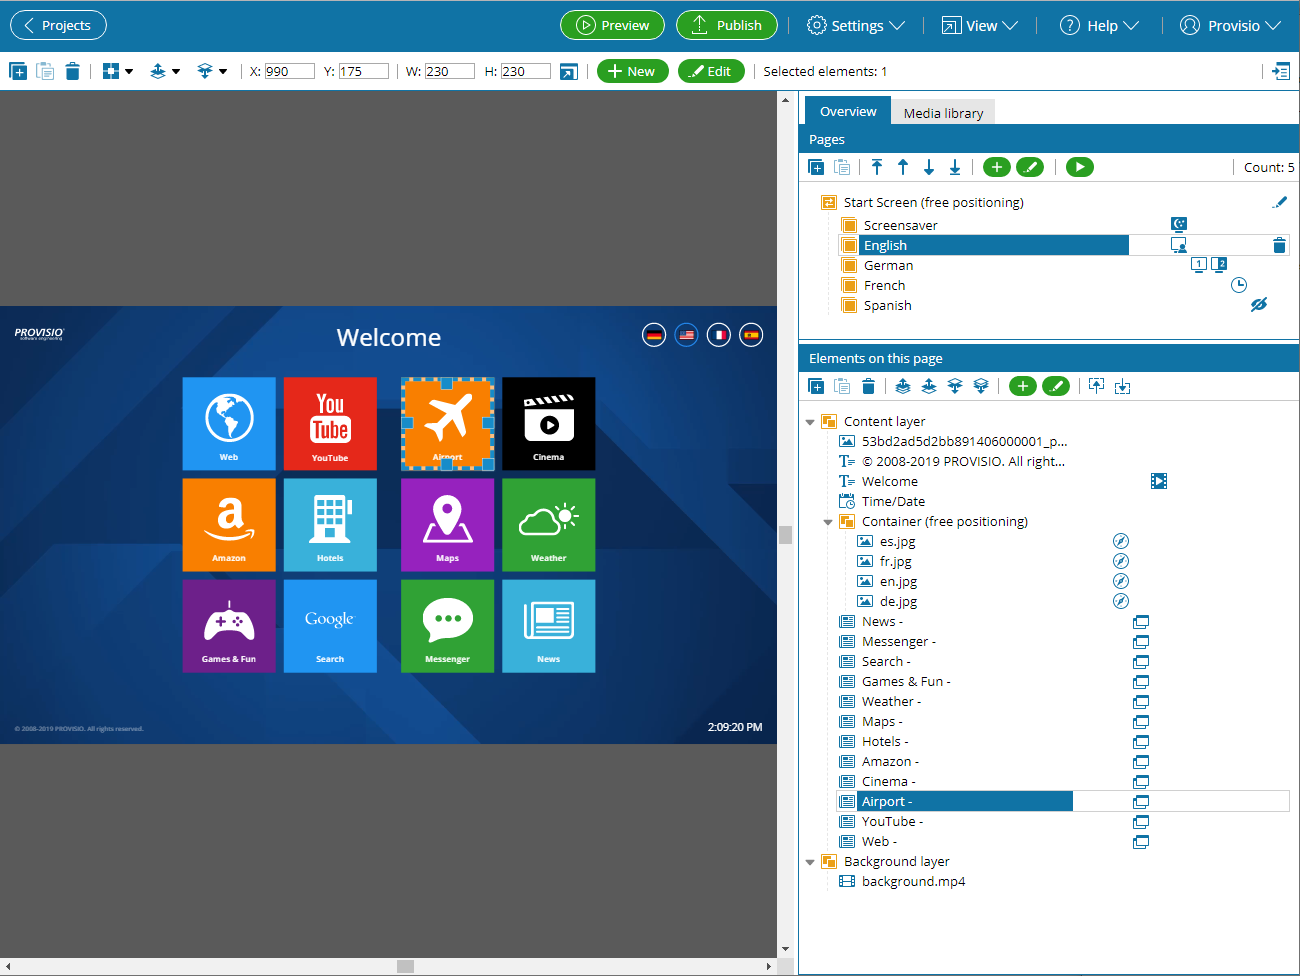This screenshot has height=976, width=1300.
Task: Click the hidden eye icon on Spanish page
Action: click(1258, 305)
